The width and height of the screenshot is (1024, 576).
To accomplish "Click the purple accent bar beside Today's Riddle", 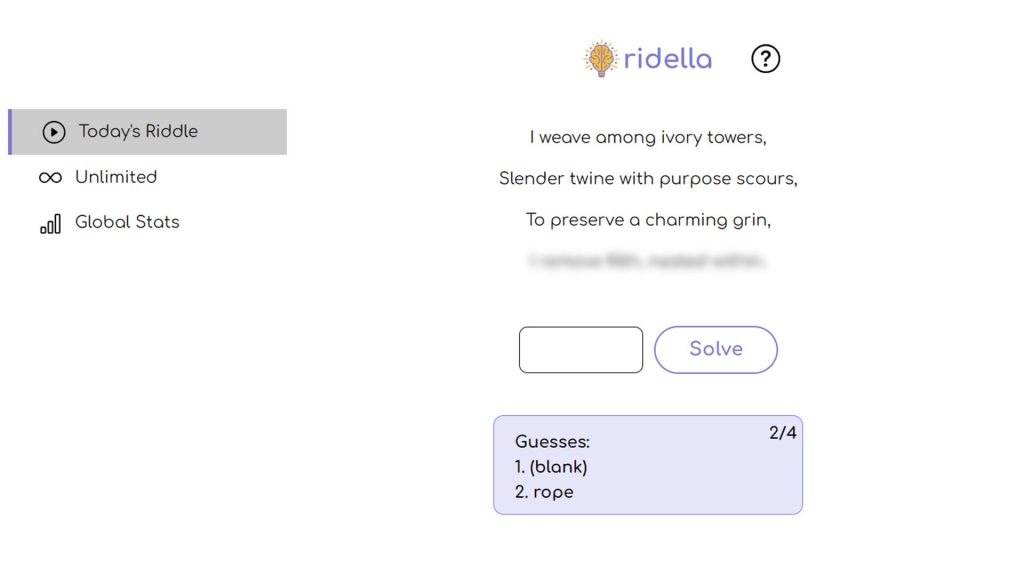I will point(10,132).
